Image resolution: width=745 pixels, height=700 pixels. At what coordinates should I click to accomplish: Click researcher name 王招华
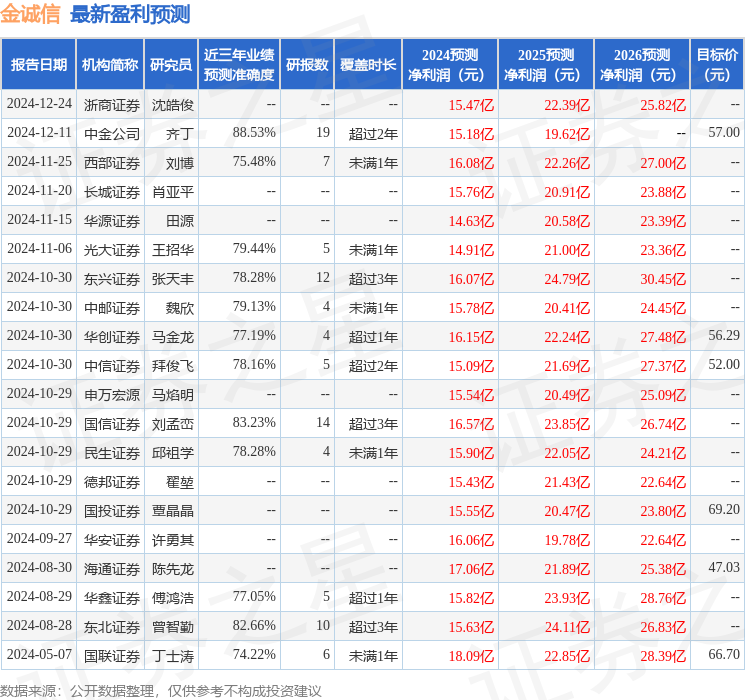(x=173, y=249)
